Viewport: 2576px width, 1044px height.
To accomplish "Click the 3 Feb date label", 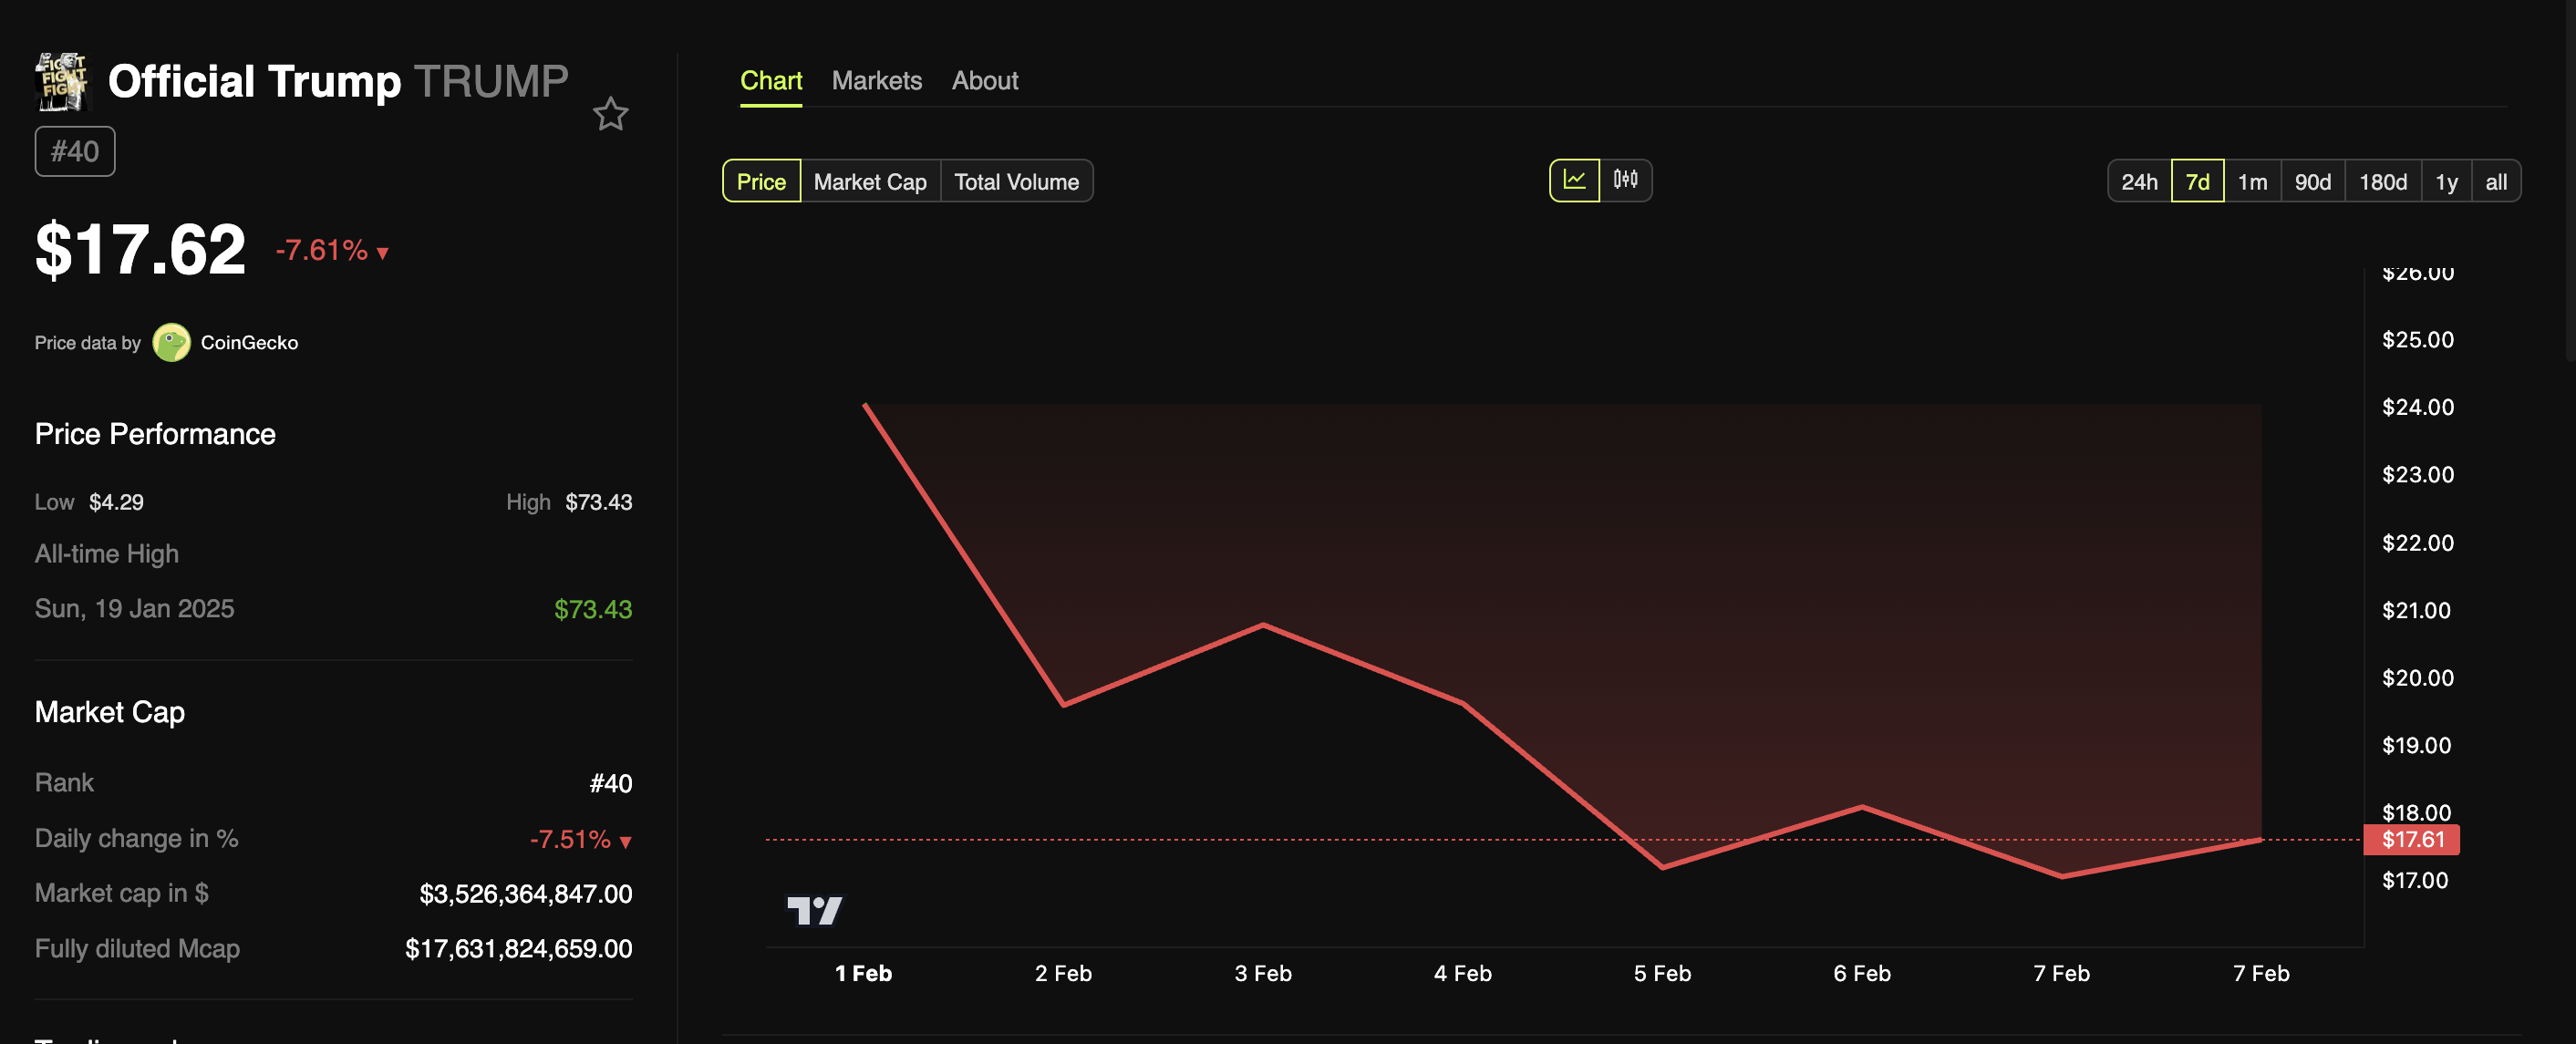I will pyautogui.click(x=1262, y=973).
